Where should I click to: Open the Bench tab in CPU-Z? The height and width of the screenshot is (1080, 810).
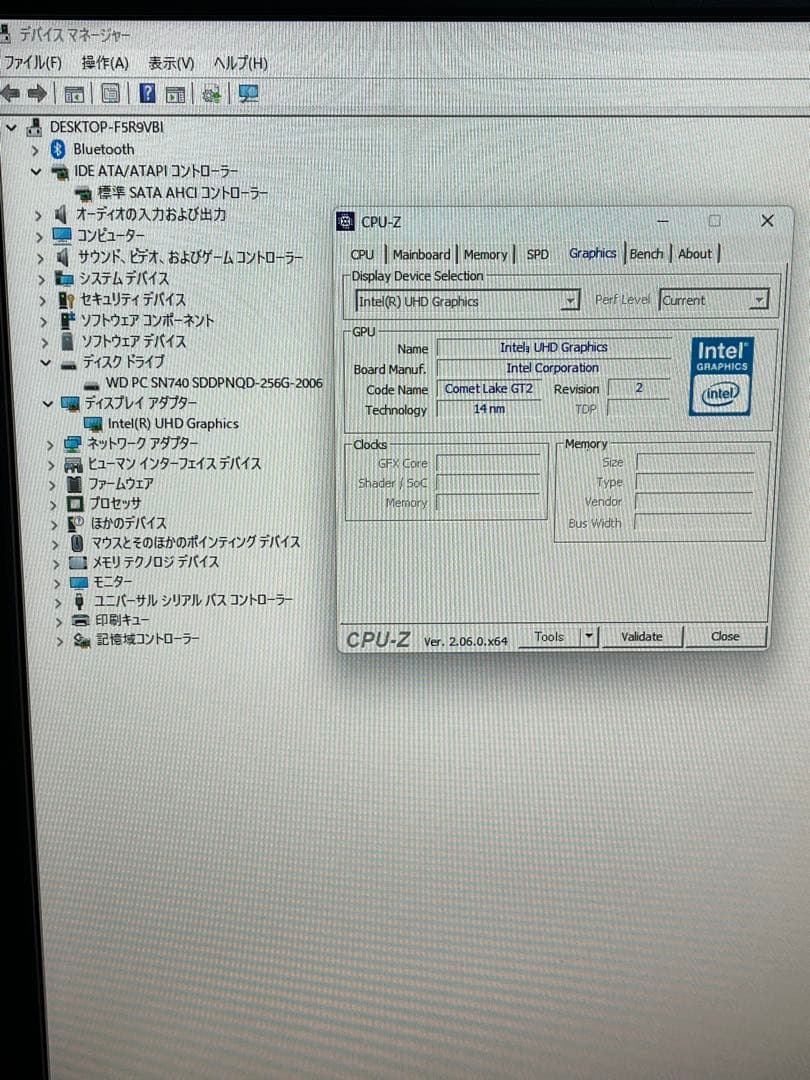pos(646,254)
